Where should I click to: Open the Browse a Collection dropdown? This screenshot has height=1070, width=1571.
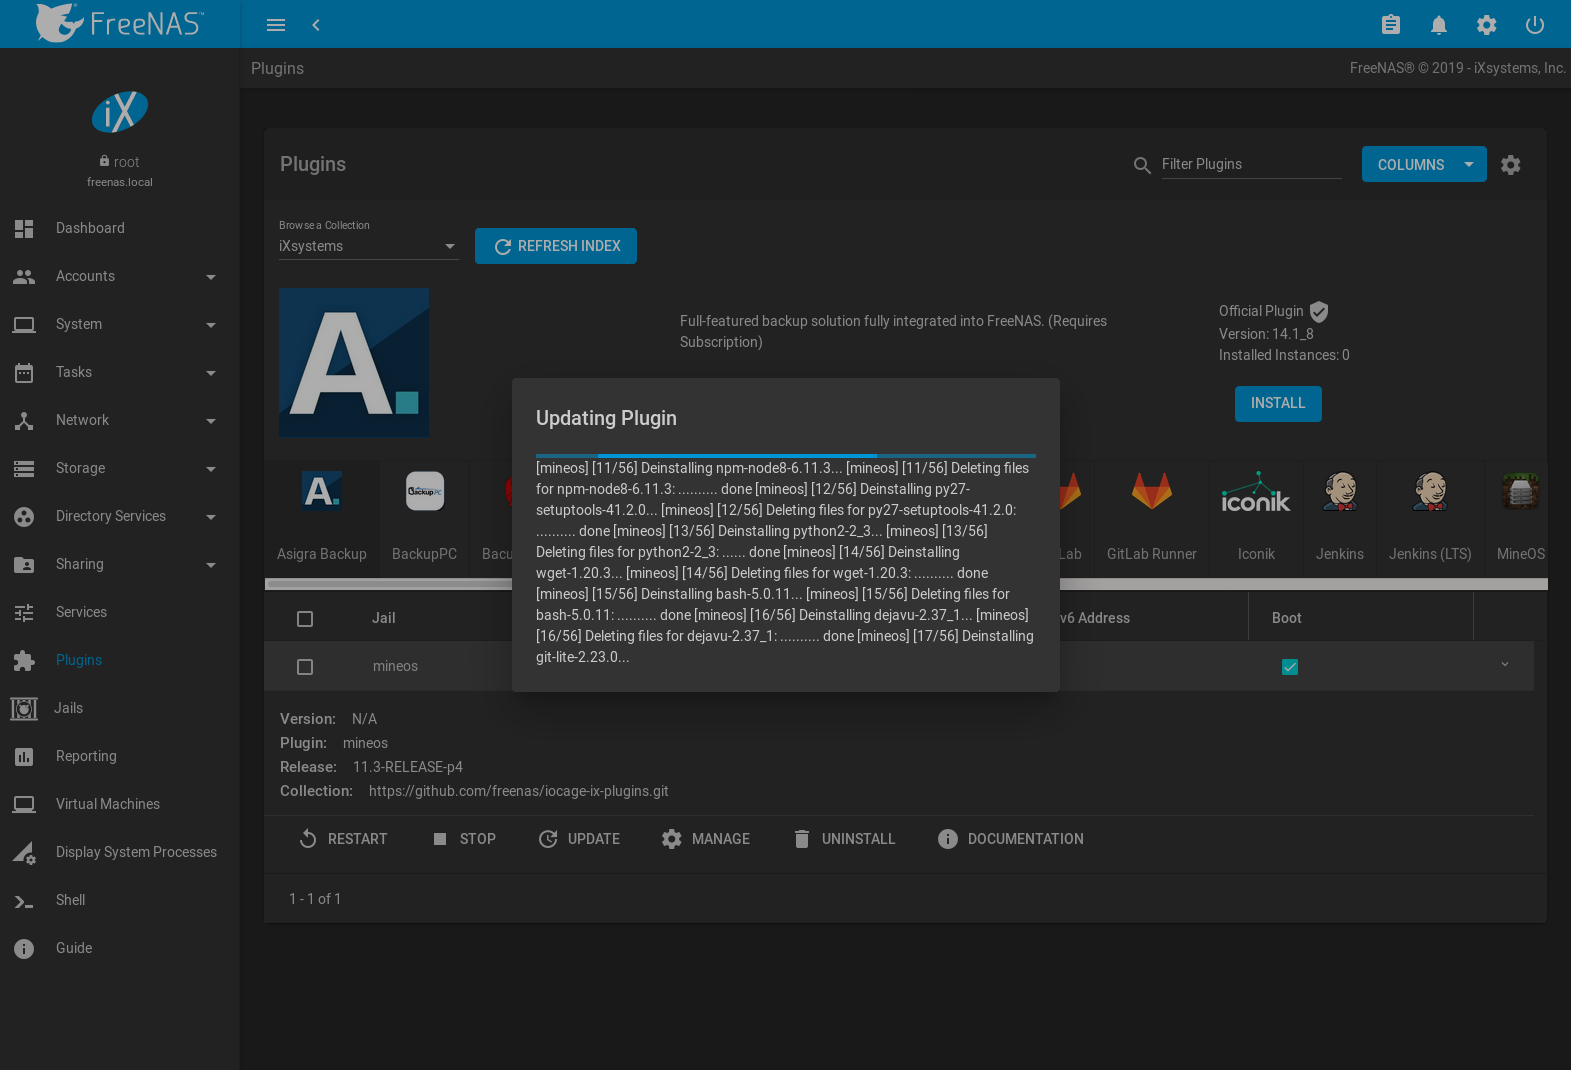click(x=368, y=246)
